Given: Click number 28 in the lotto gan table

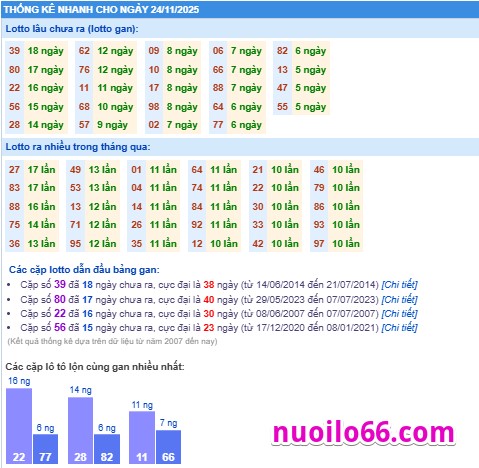Looking at the screenshot, I should (x=14, y=125).
